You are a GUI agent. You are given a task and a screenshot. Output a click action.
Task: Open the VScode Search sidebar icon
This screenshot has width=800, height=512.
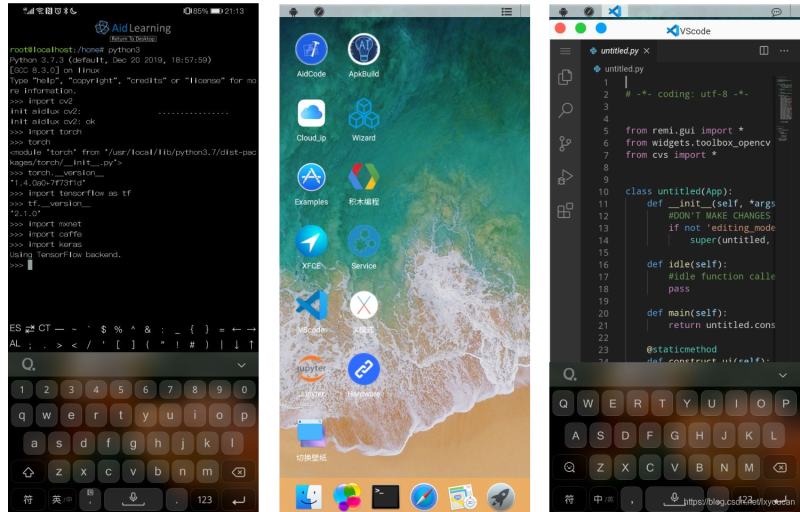point(565,110)
